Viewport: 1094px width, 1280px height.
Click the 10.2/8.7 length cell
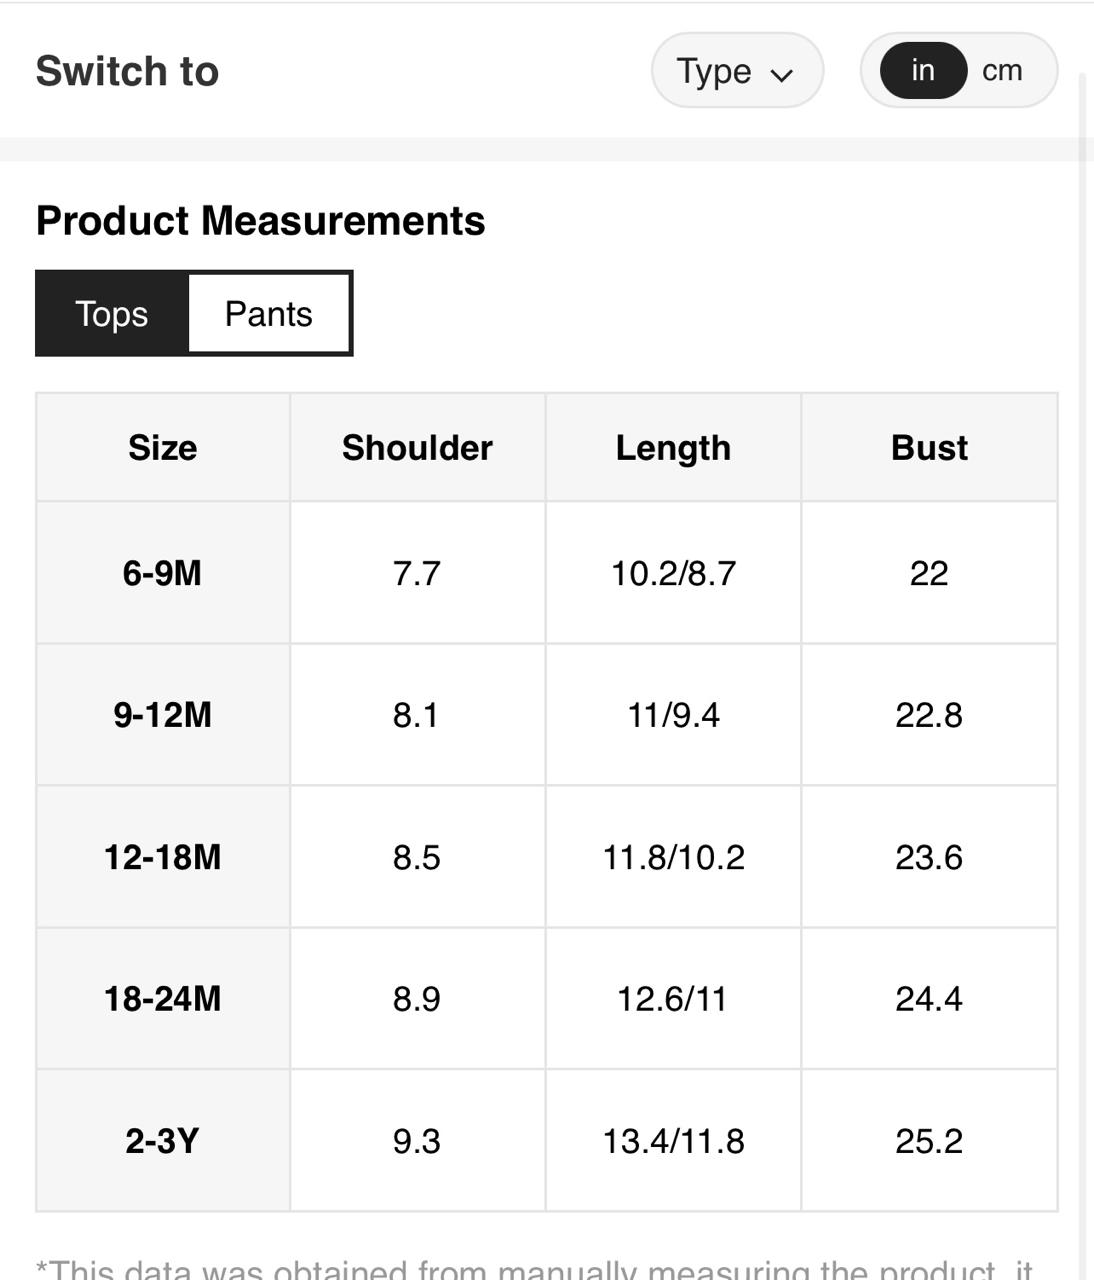(x=673, y=573)
